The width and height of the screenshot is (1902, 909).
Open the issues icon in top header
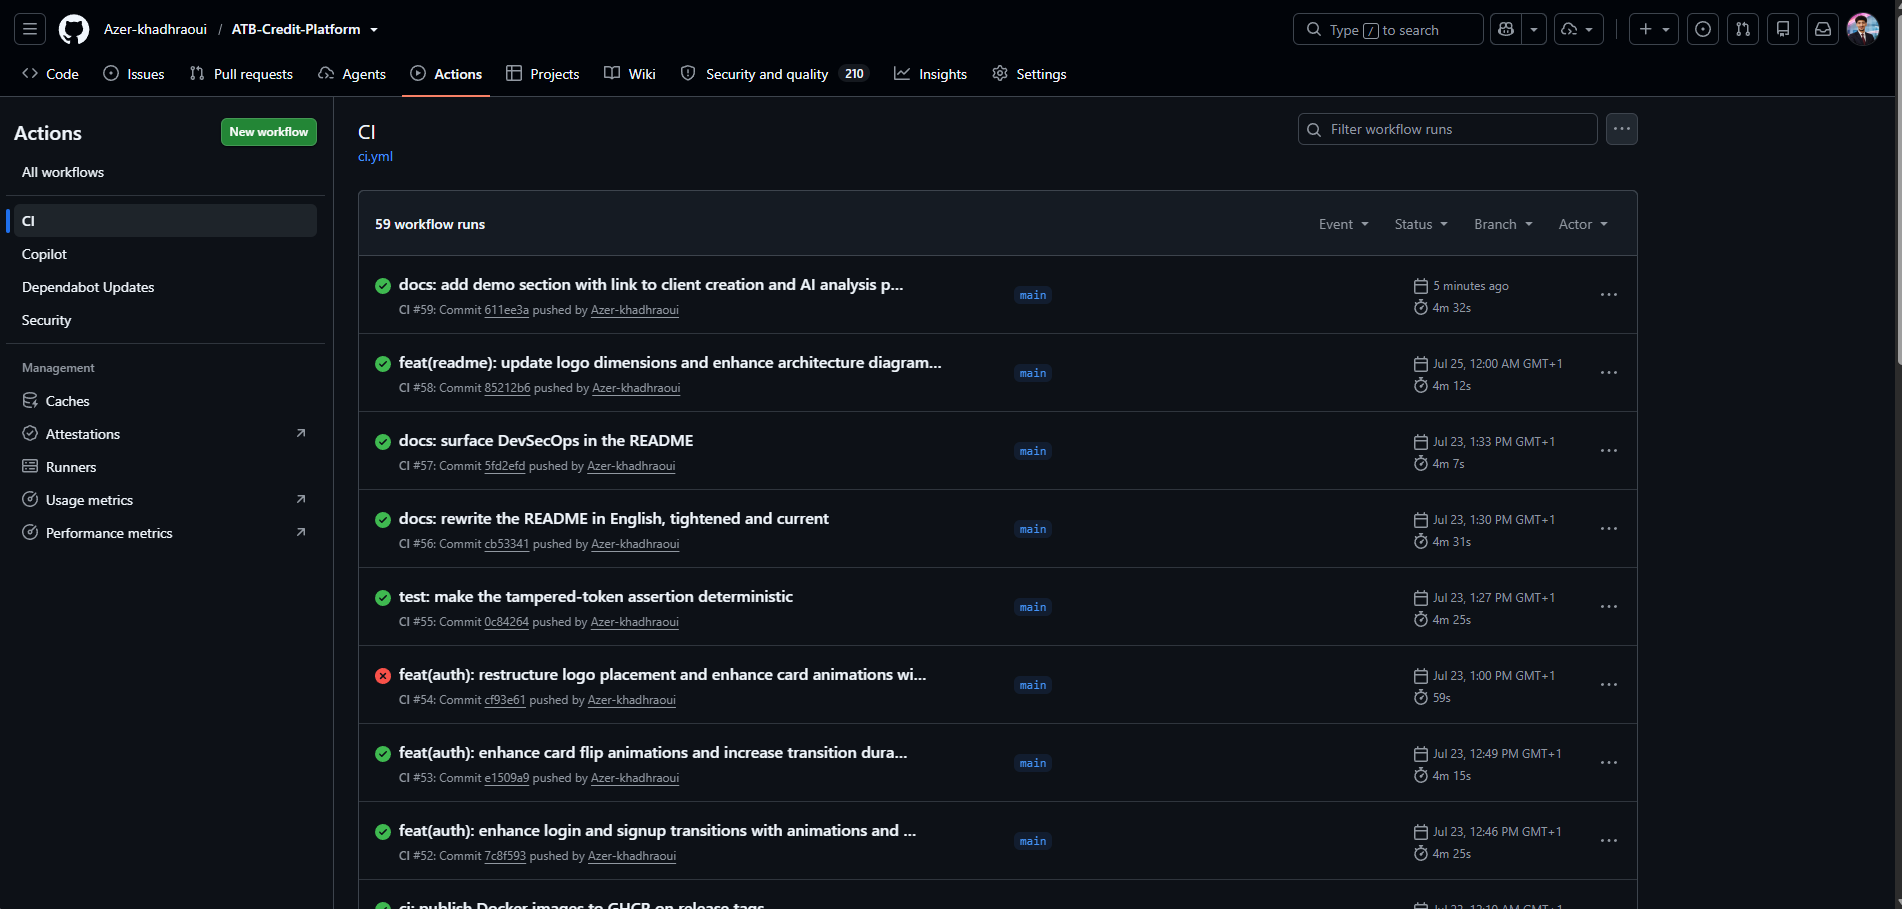(1703, 30)
